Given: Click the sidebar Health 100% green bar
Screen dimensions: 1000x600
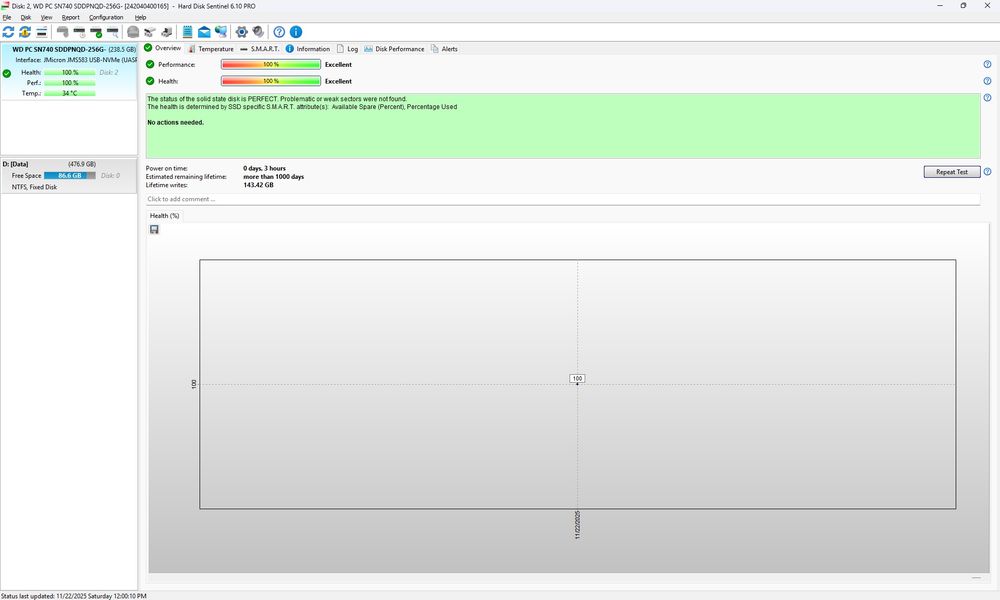Looking at the screenshot, I should (x=70, y=73).
